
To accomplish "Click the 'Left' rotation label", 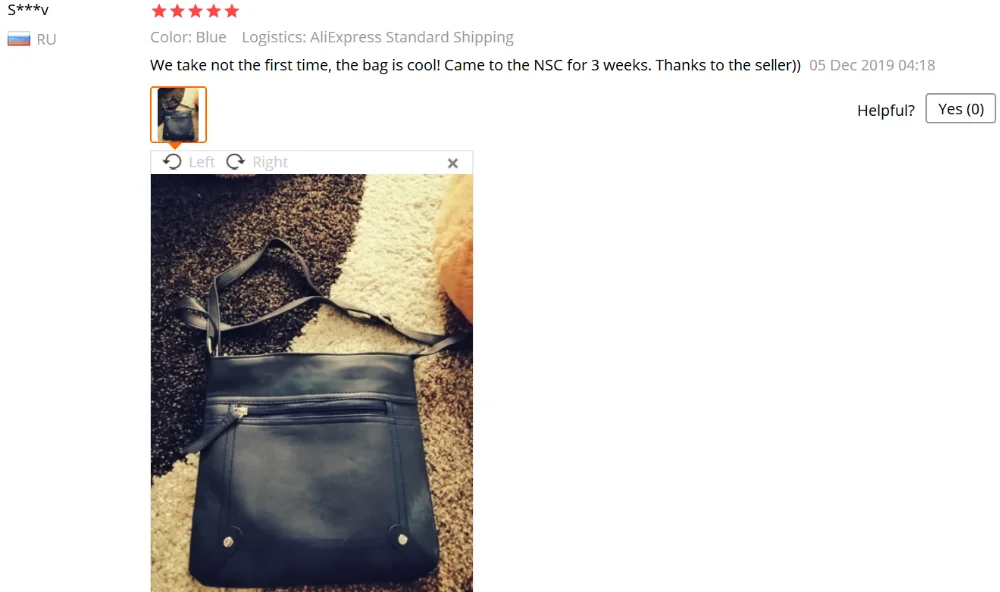I will click(202, 162).
